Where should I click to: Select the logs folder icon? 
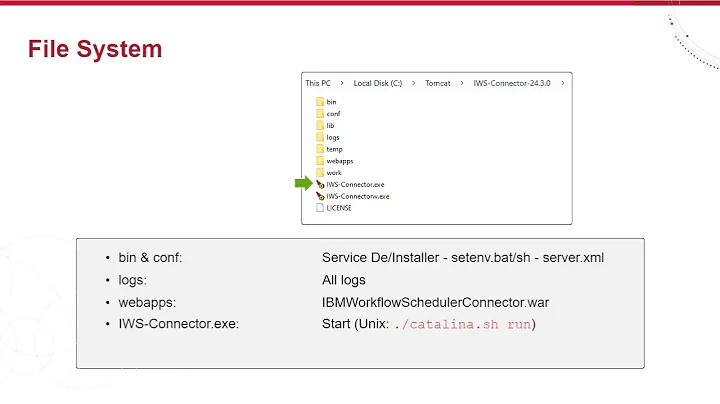tap(320, 137)
